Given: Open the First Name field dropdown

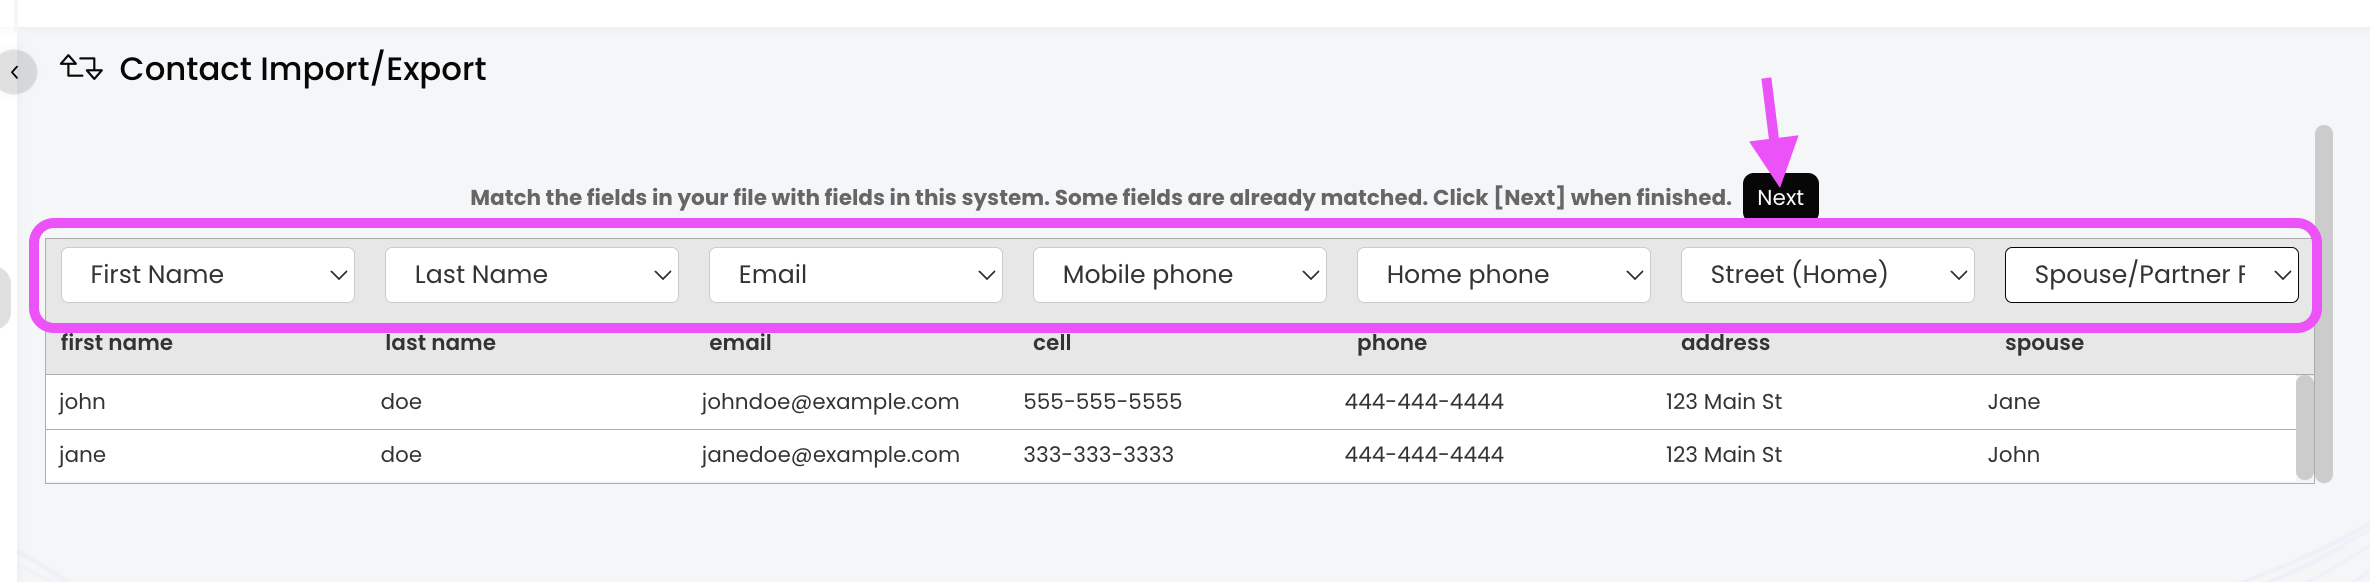Looking at the screenshot, I should click(208, 275).
